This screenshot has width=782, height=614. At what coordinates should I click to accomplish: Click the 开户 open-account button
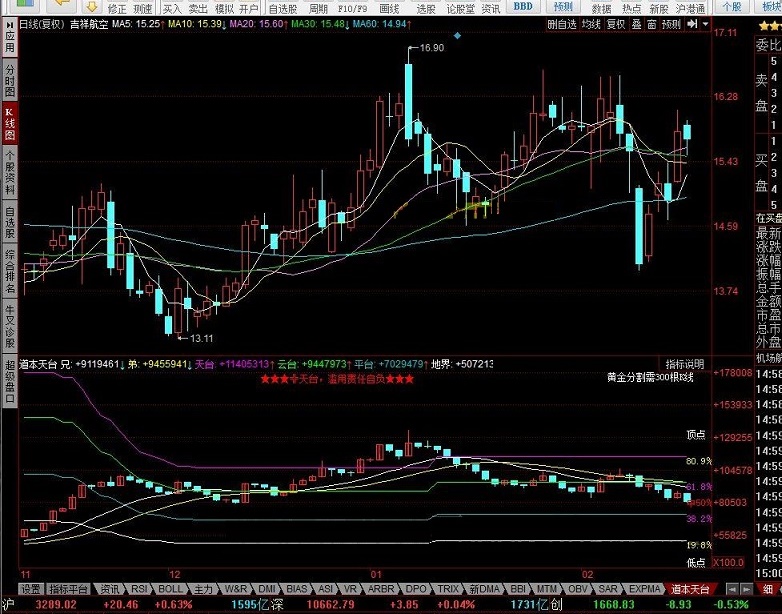coord(248,8)
